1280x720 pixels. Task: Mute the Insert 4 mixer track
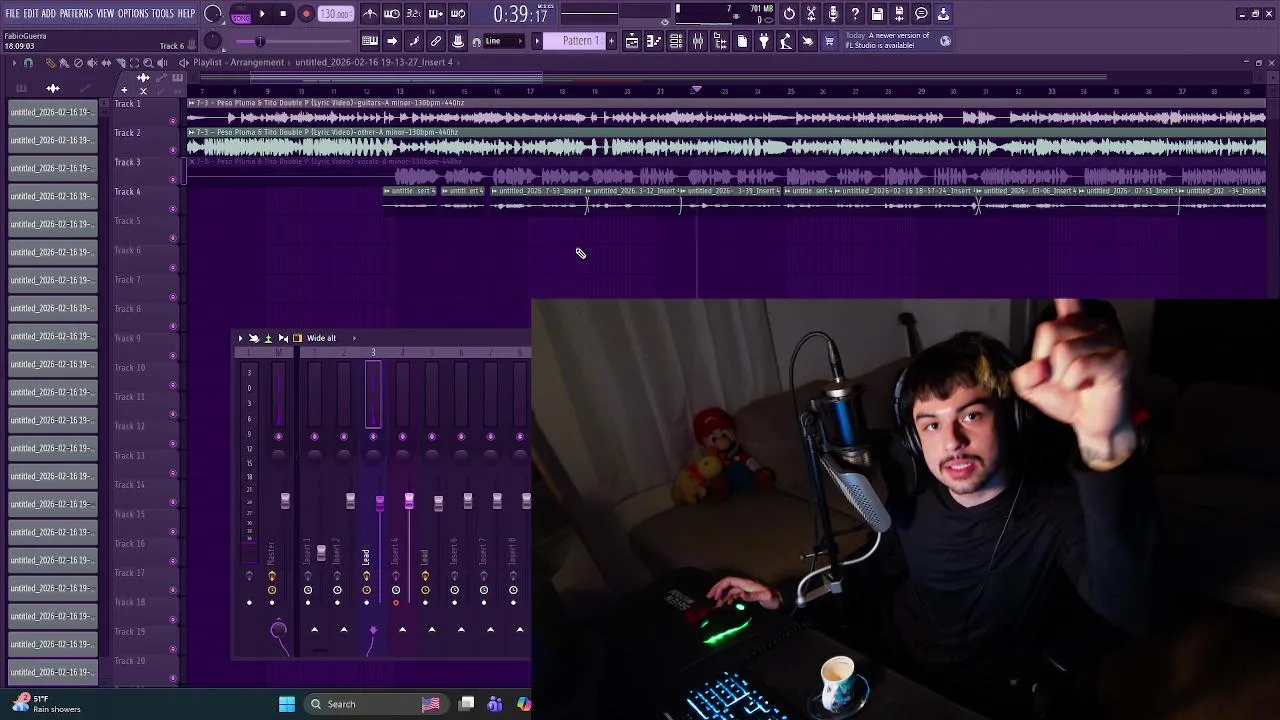coord(402,436)
